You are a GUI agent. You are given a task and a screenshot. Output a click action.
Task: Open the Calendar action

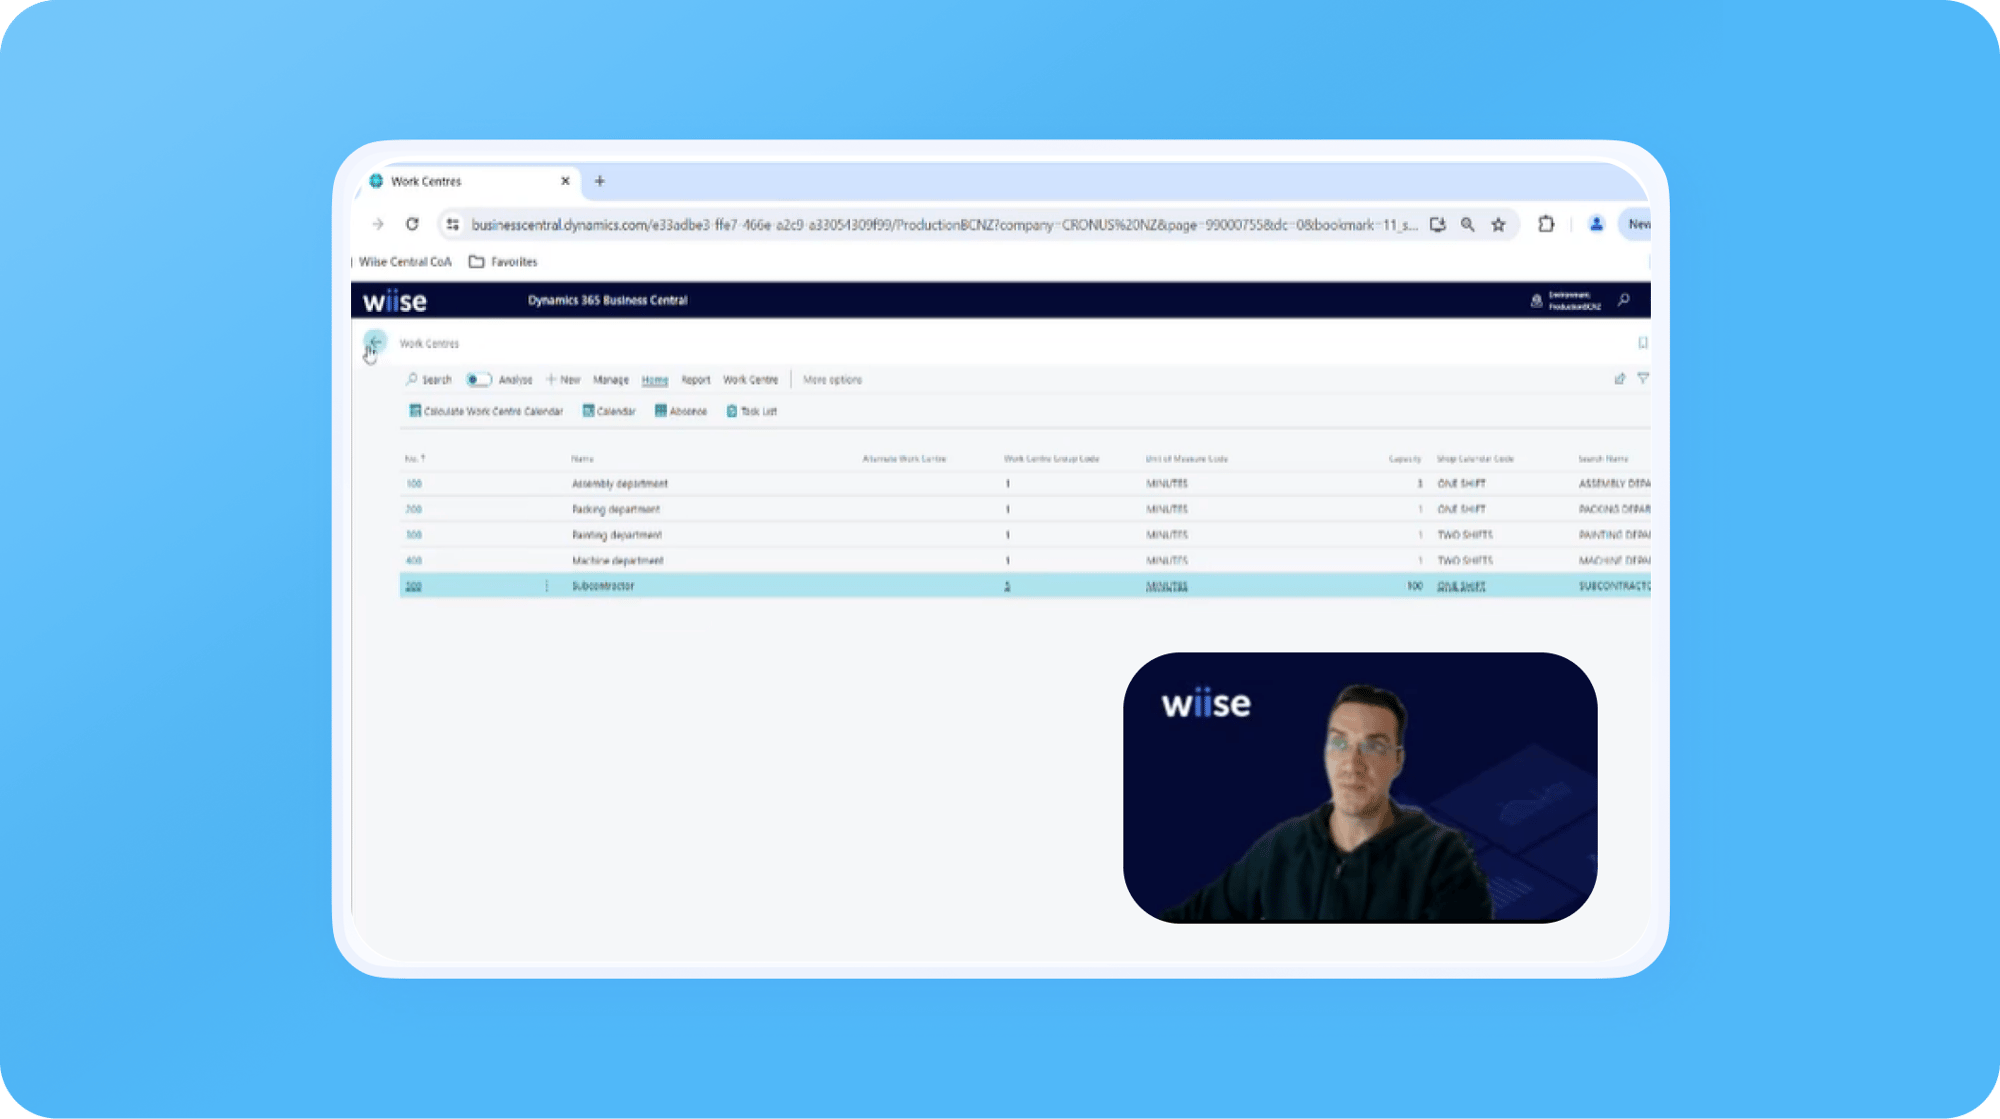(x=609, y=411)
